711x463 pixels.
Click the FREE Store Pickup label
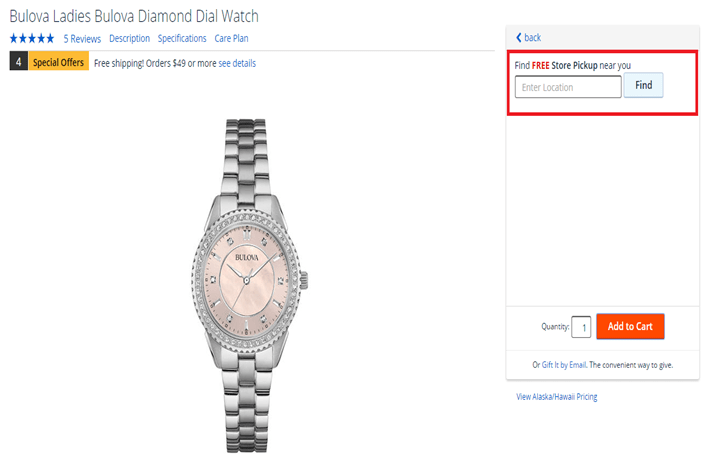tap(563, 66)
